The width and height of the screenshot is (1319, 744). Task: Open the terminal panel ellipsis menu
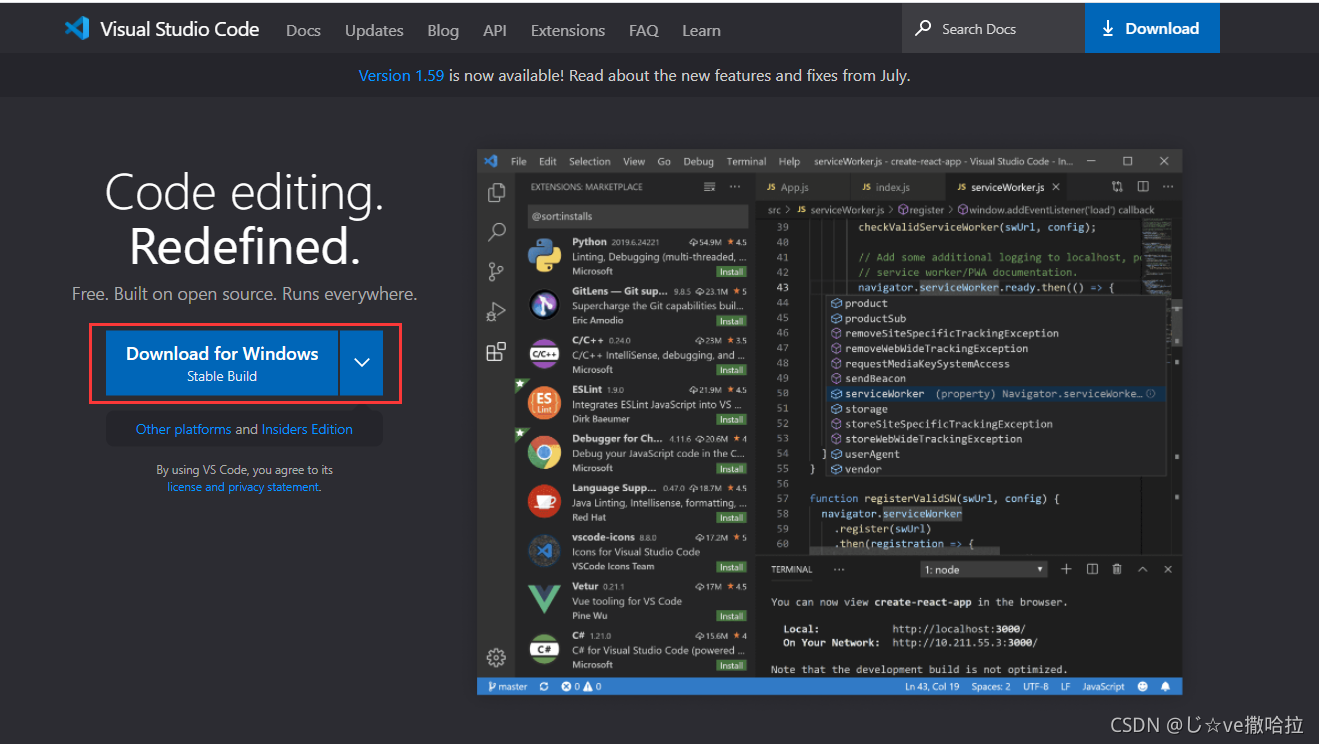tap(839, 569)
